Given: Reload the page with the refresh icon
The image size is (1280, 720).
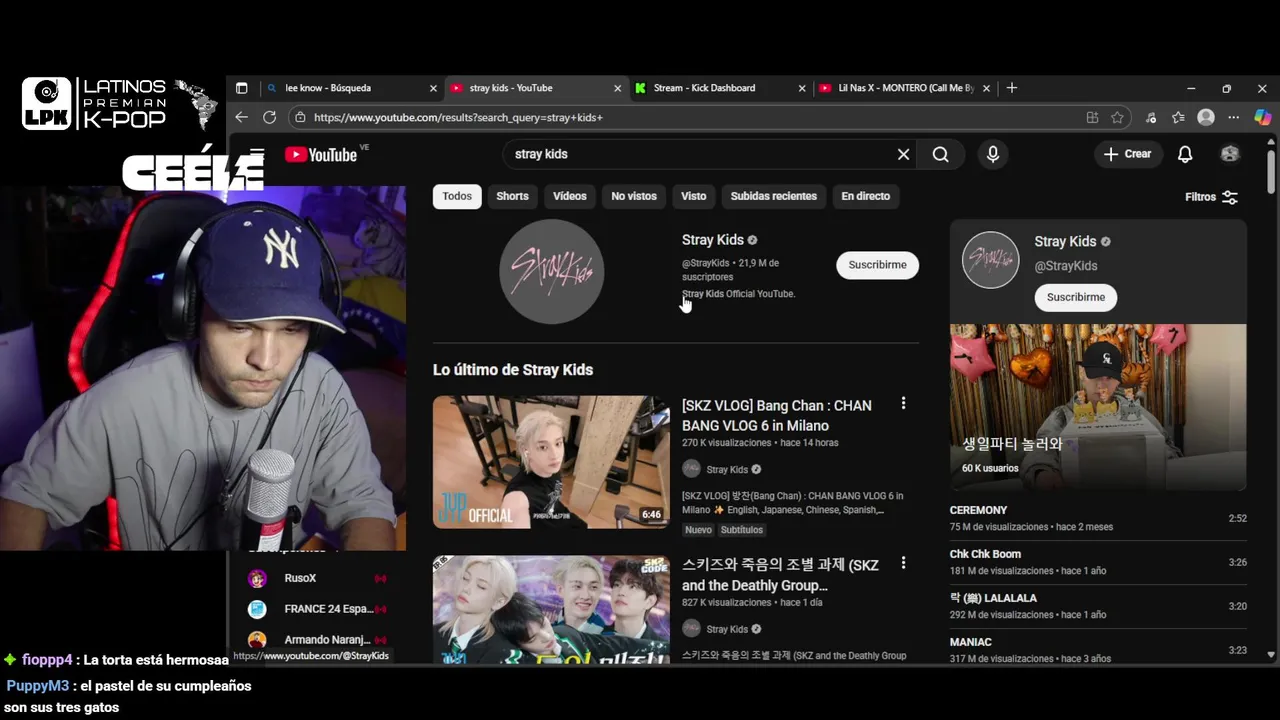Looking at the screenshot, I should coord(269,117).
